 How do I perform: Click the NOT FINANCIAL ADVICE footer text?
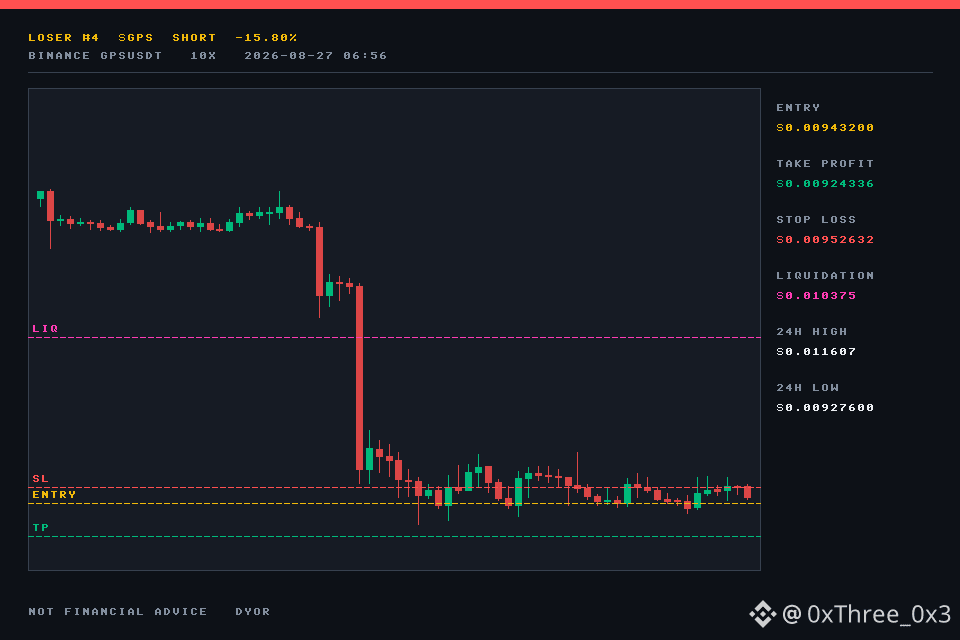(118, 612)
